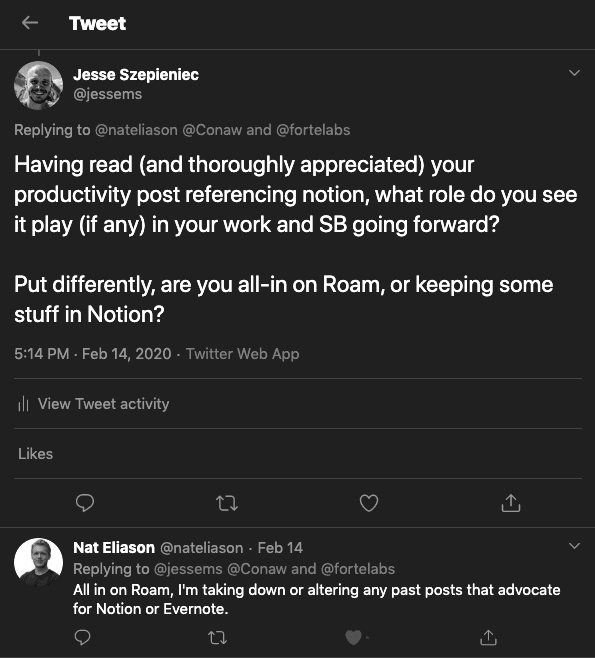Share Jesse's tweet via share icon
This screenshot has height=658, width=595.
pos(511,503)
